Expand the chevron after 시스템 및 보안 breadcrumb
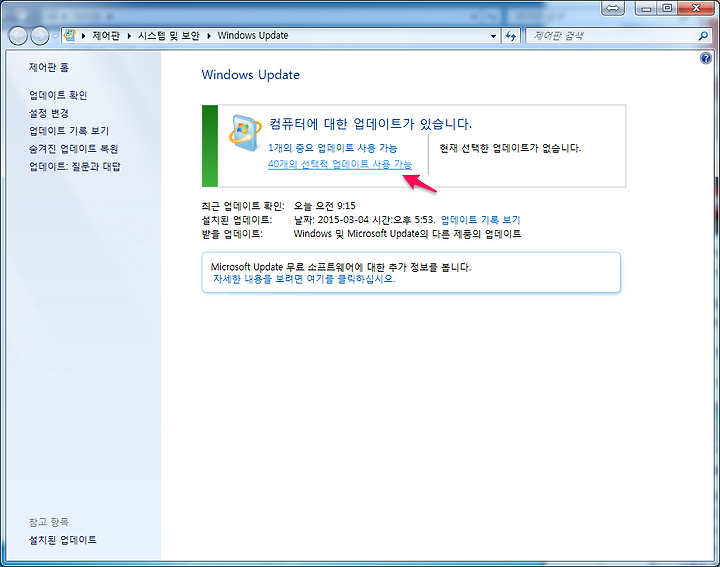This screenshot has height=567, width=720. (208, 36)
